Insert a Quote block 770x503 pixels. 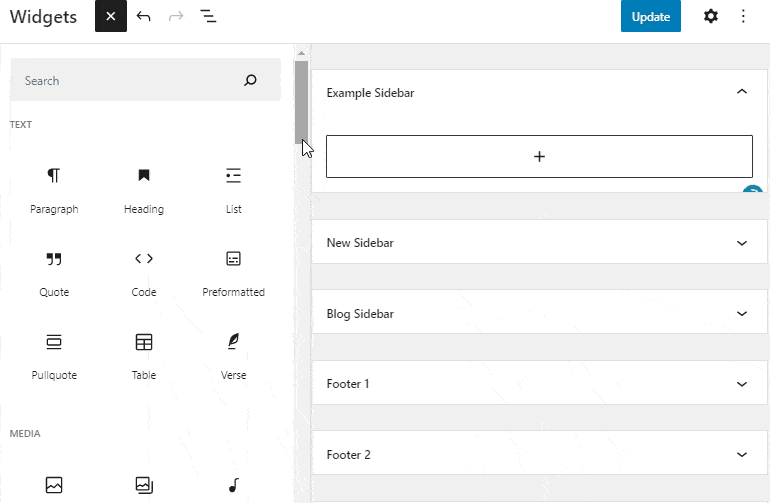[54, 274]
